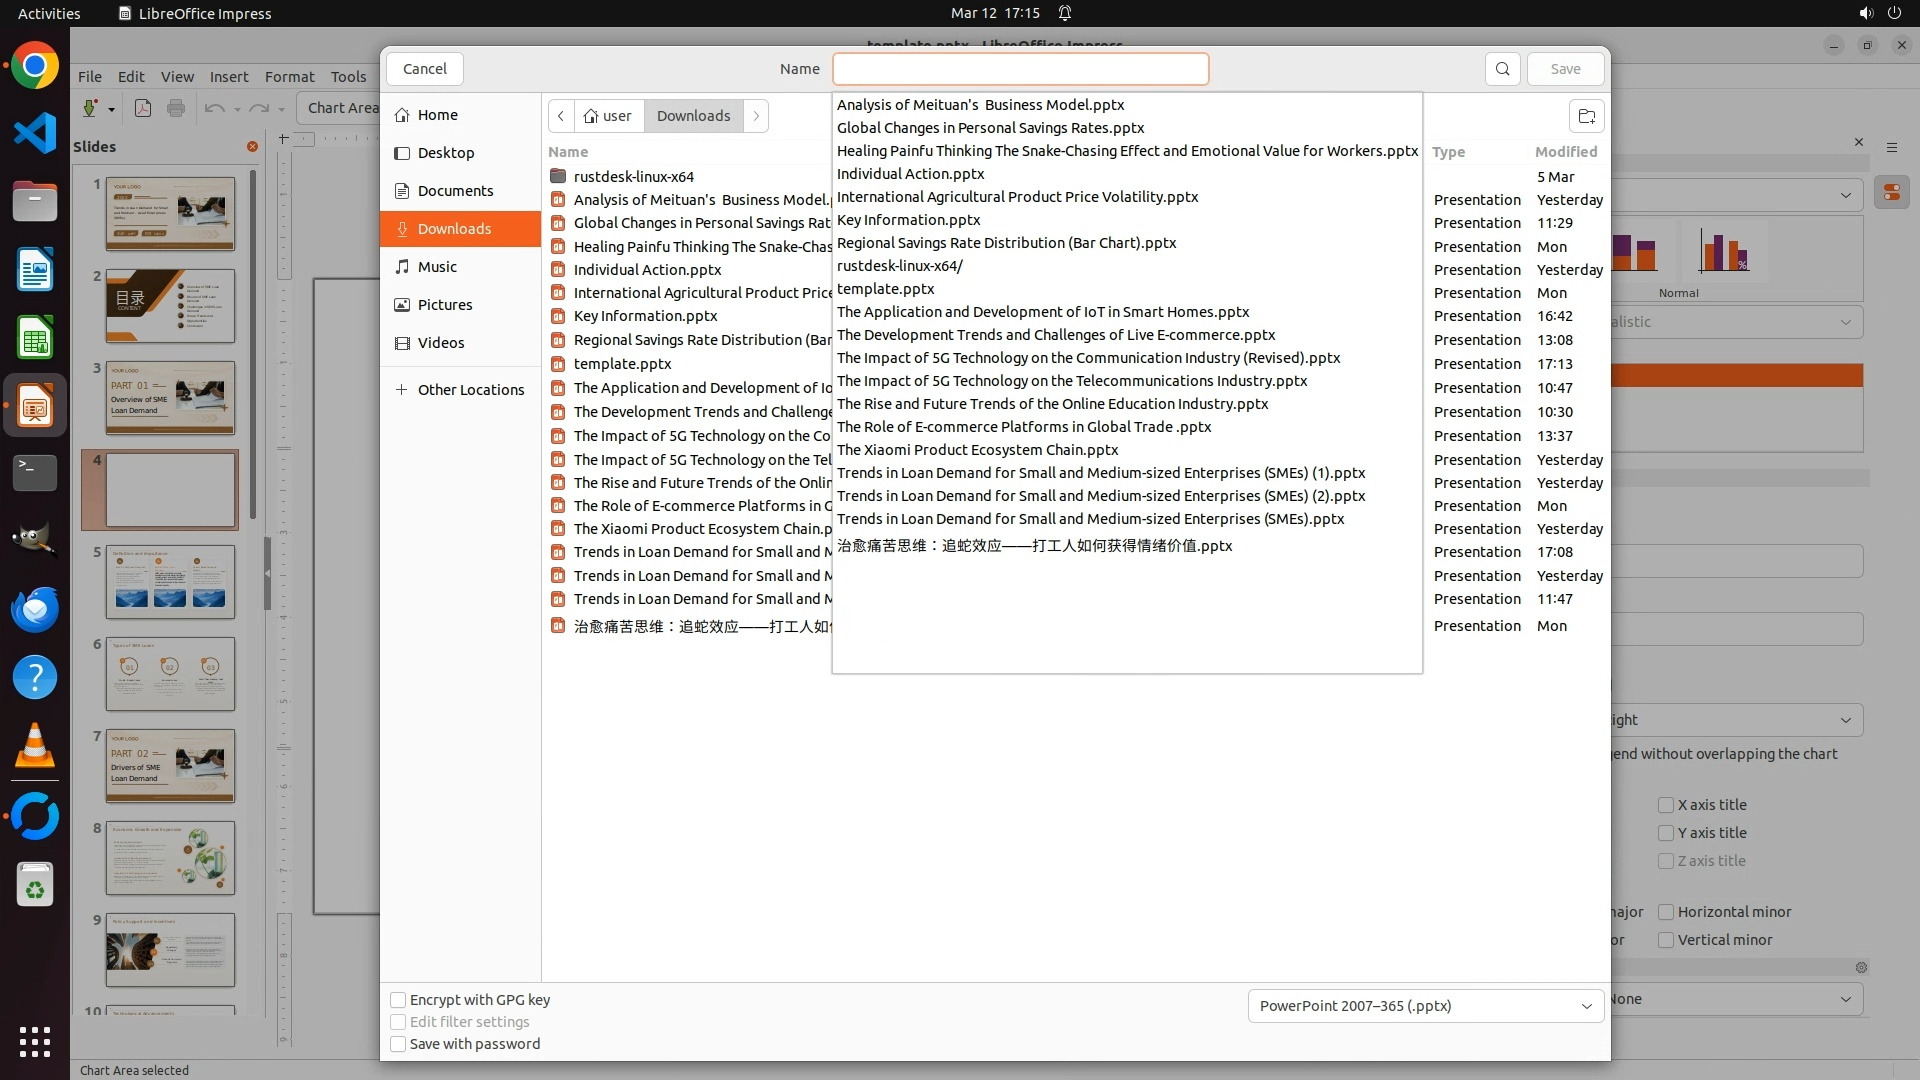Enable the X axis title checkbox
This screenshot has width=1920, height=1080.
(x=1666, y=805)
